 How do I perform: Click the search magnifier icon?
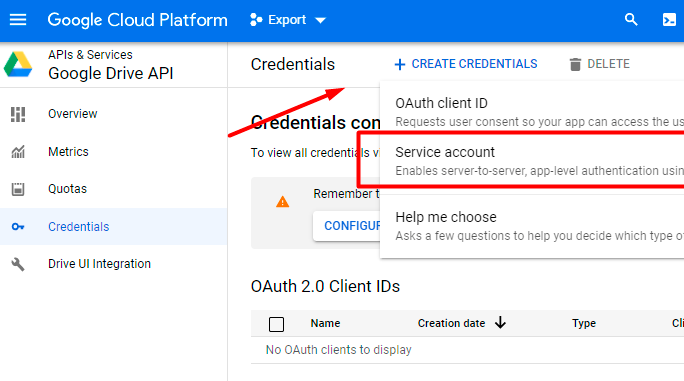point(631,20)
